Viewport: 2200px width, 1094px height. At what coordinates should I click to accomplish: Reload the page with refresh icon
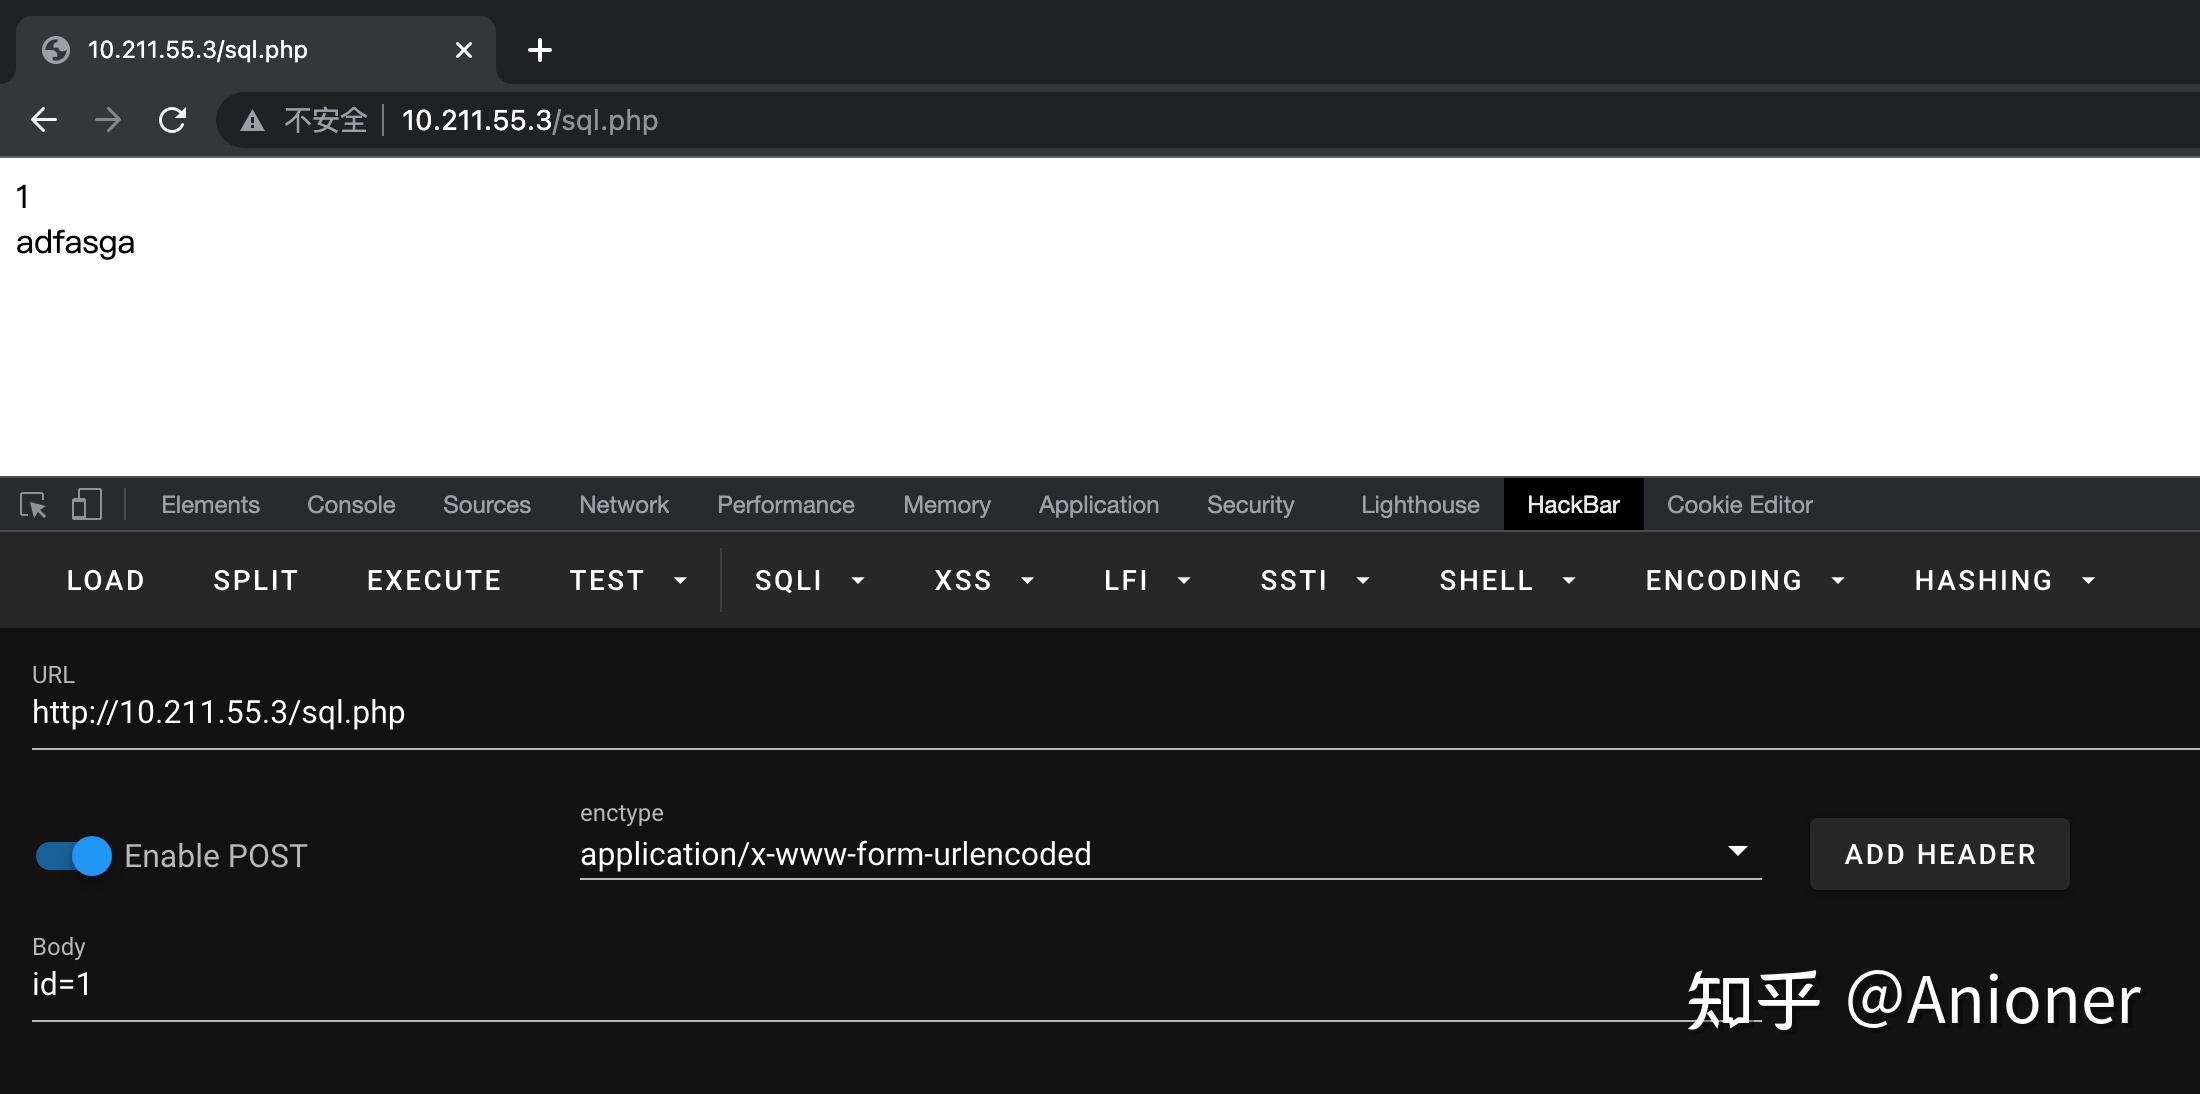click(172, 120)
